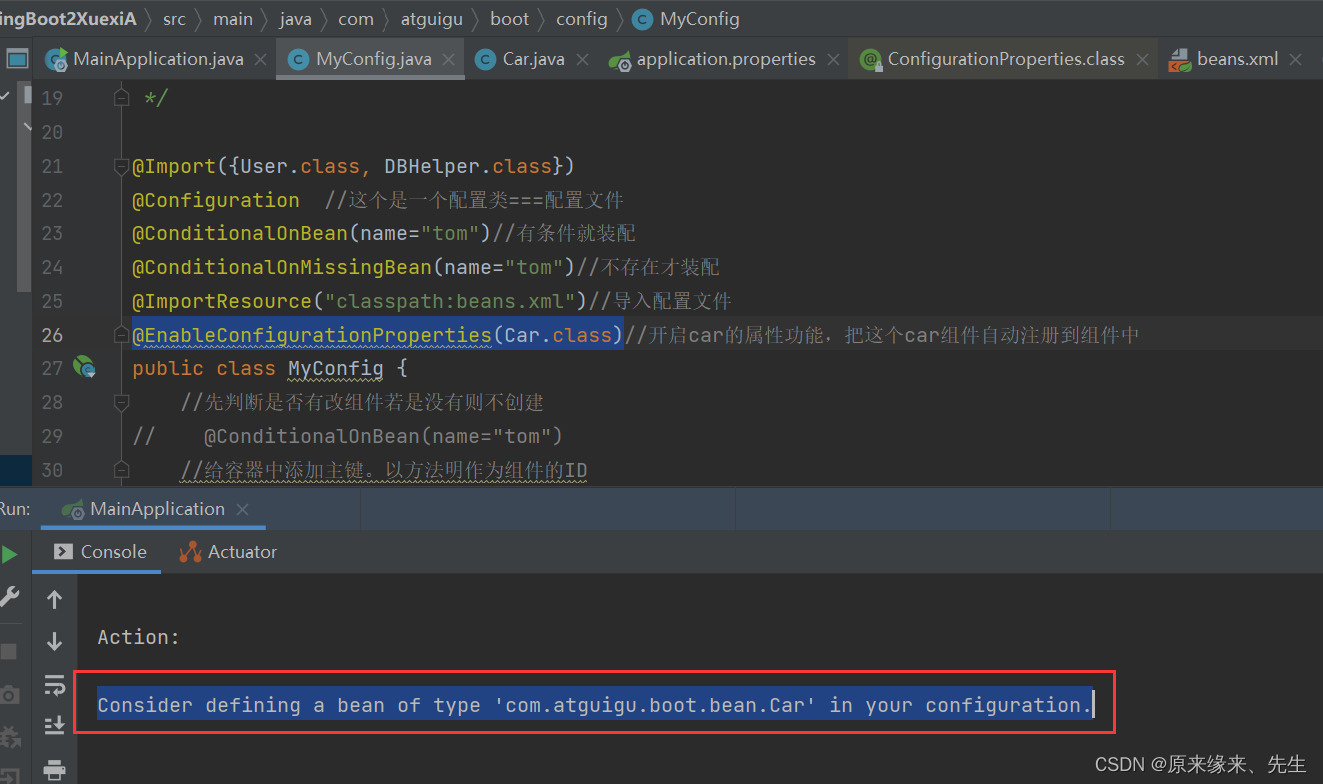Image resolution: width=1323 pixels, height=784 pixels.
Task: Click 'boot' in the breadcrumb path
Action: tap(510, 19)
